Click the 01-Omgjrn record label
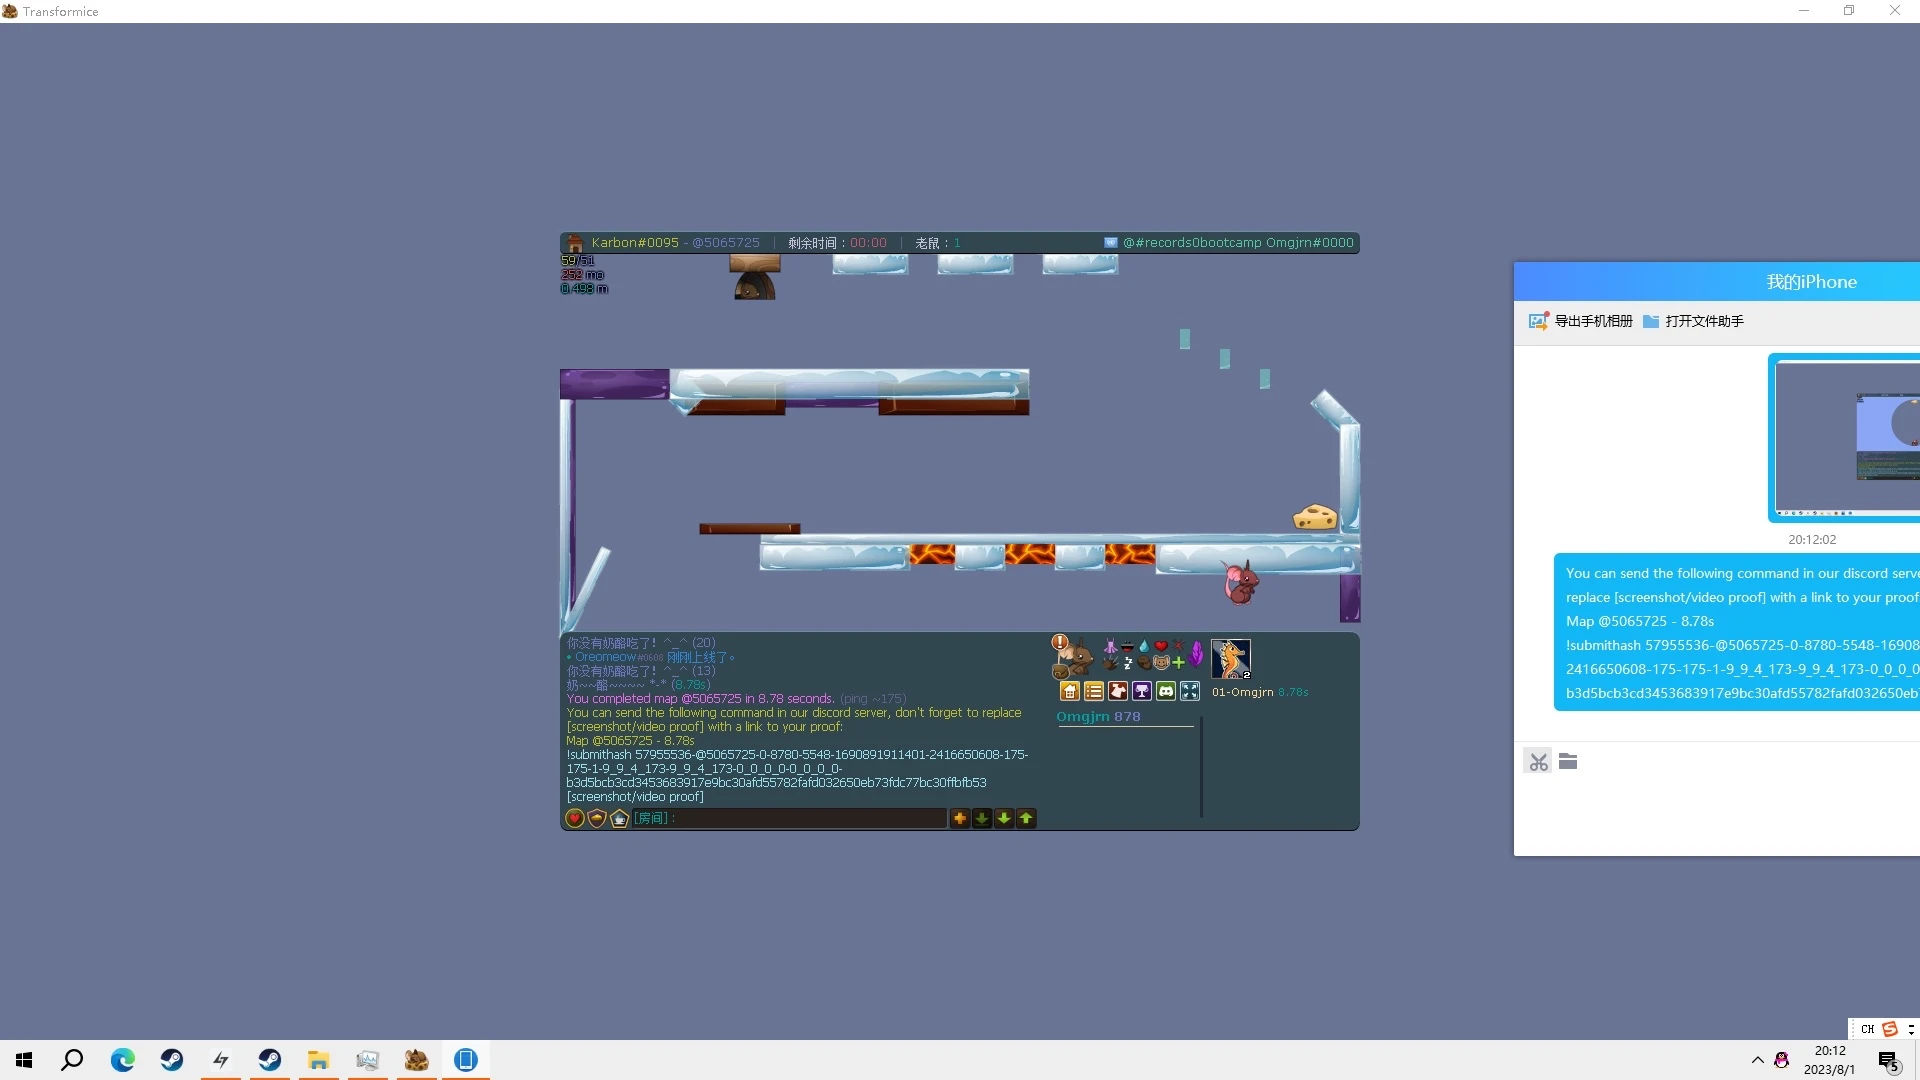Screen dimensions: 1920x1080 [1242, 692]
